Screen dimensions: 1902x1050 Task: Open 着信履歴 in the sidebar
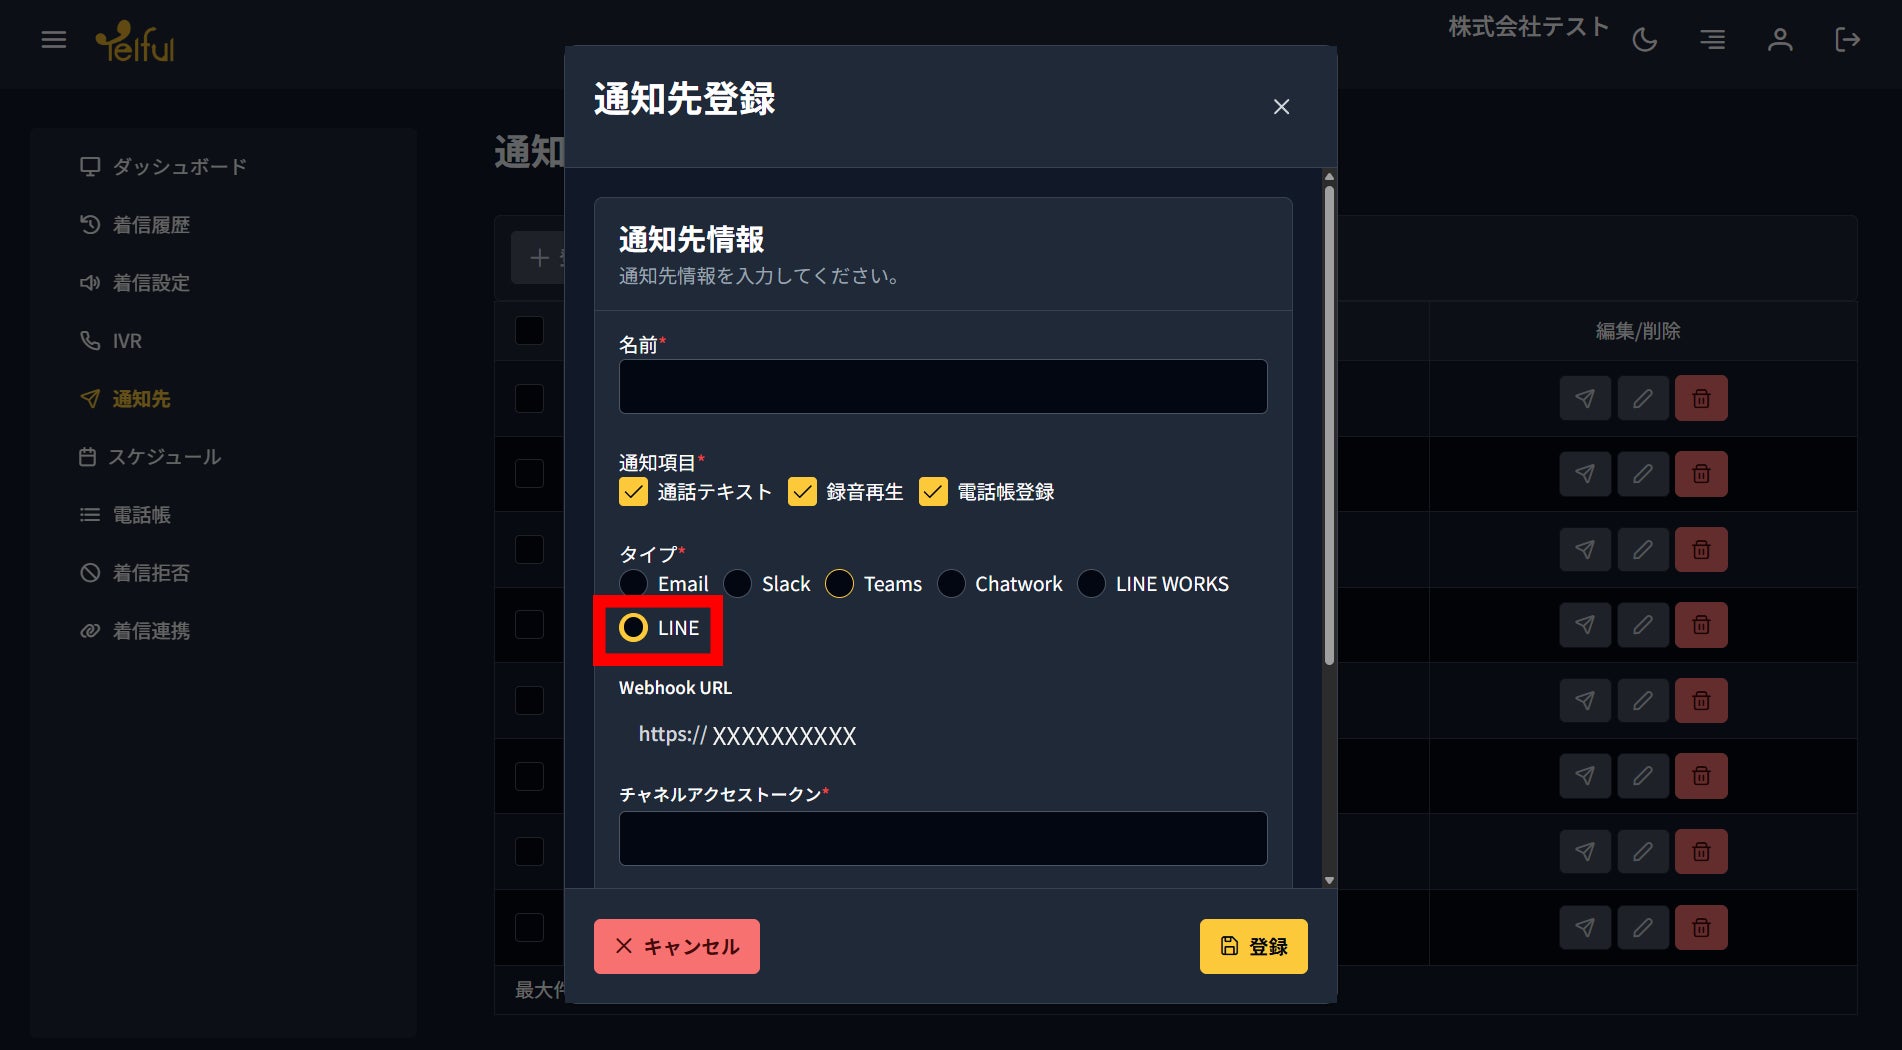(151, 225)
